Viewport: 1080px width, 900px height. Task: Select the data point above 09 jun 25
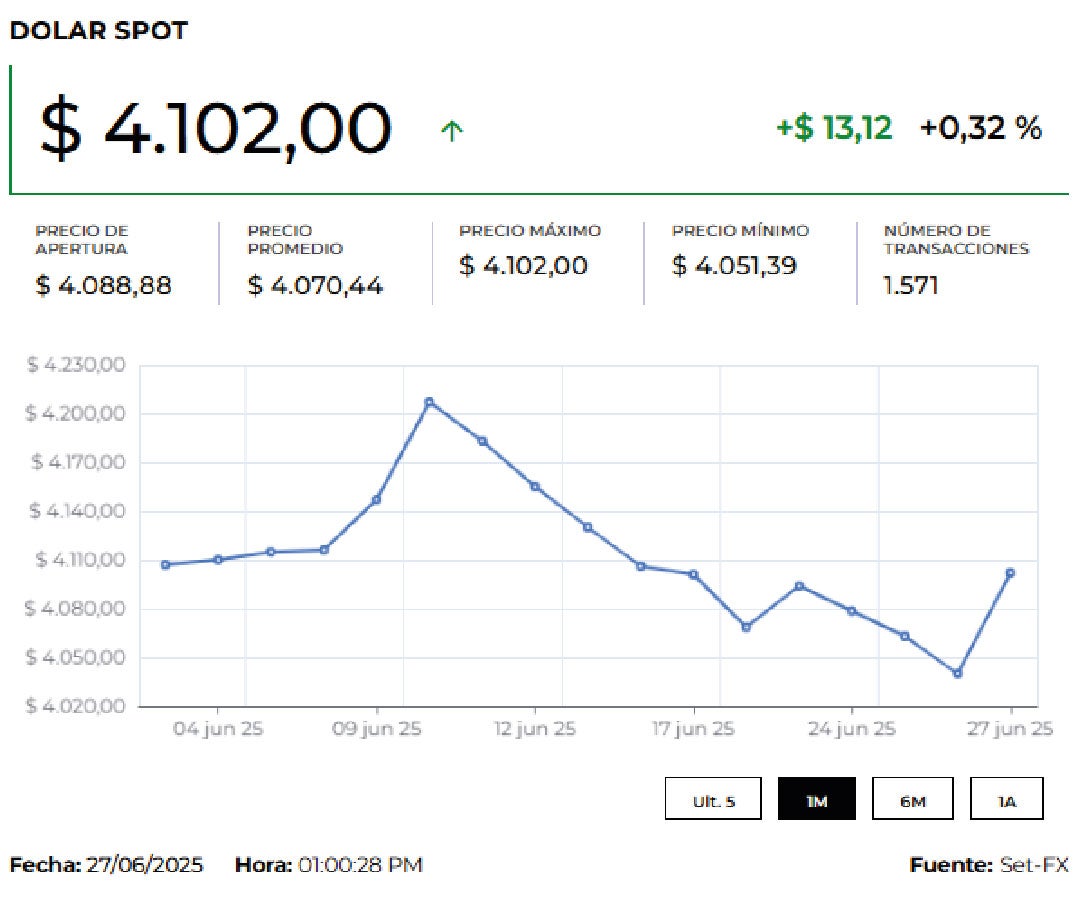tap(376, 500)
